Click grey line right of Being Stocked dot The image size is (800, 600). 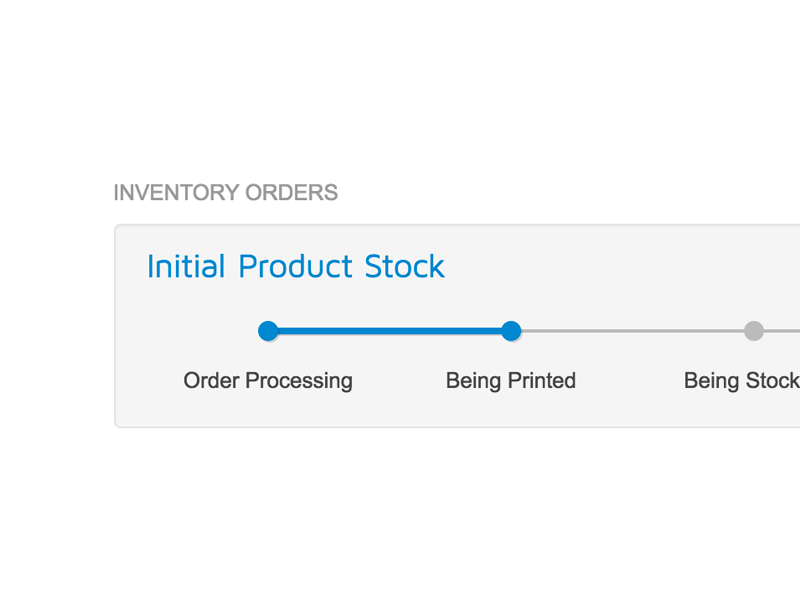[x=784, y=331]
